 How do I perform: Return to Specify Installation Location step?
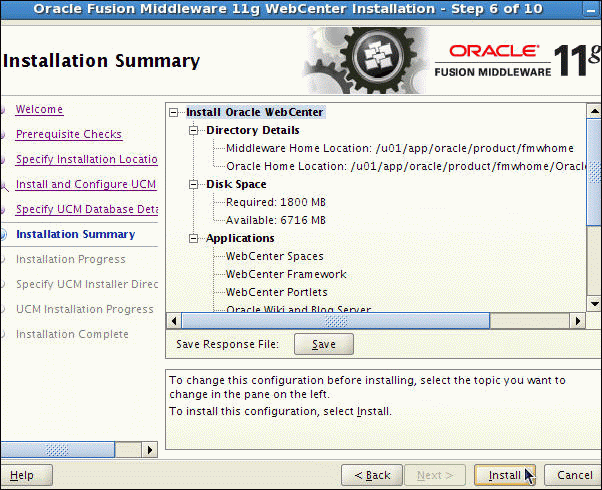(86, 159)
